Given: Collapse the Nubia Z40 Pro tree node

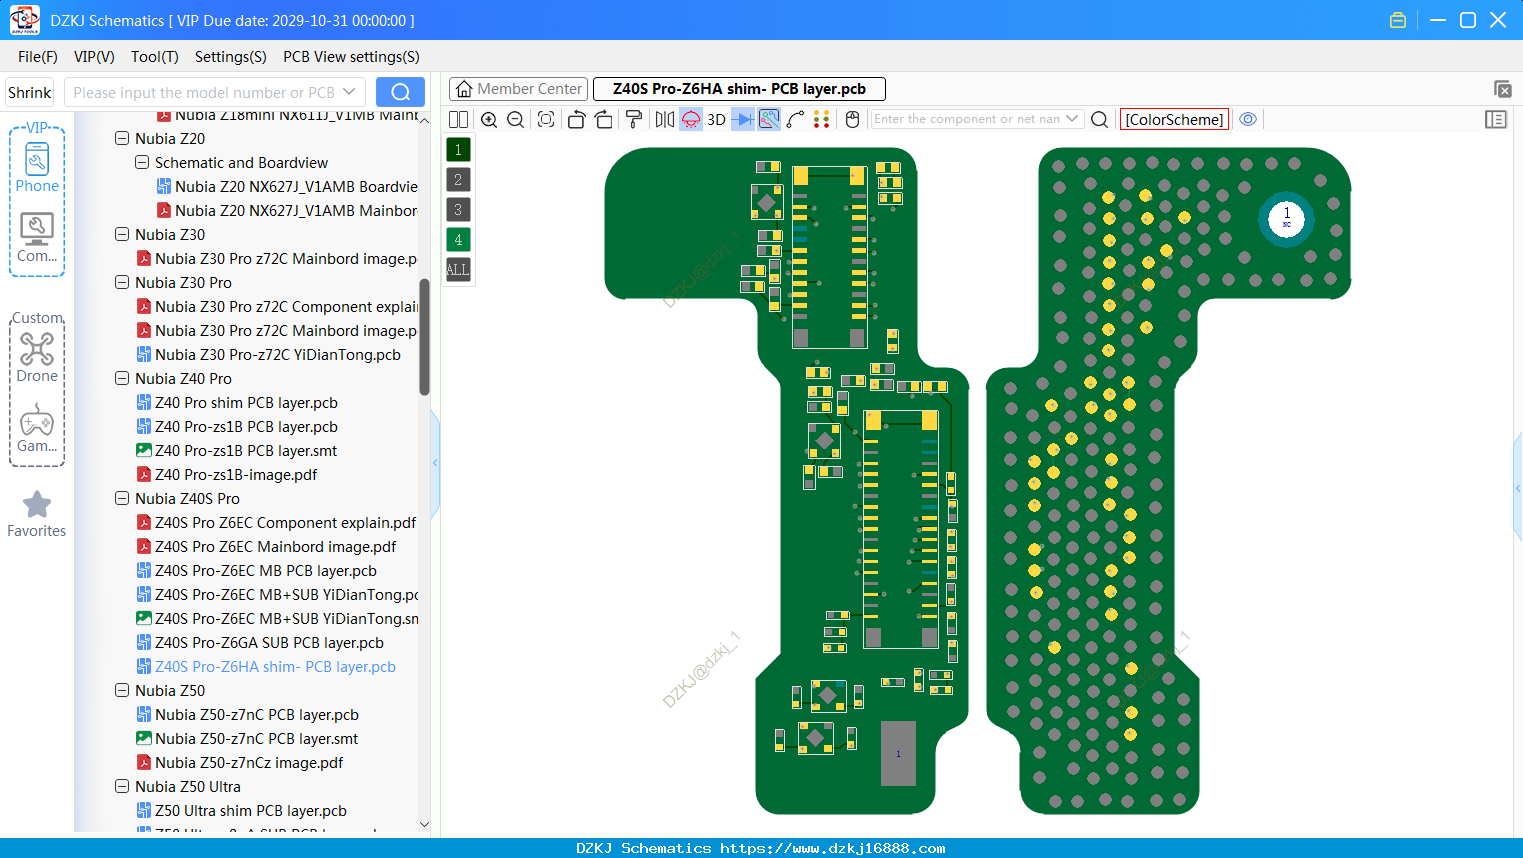Looking at the screenshot, I should (122, 379).
